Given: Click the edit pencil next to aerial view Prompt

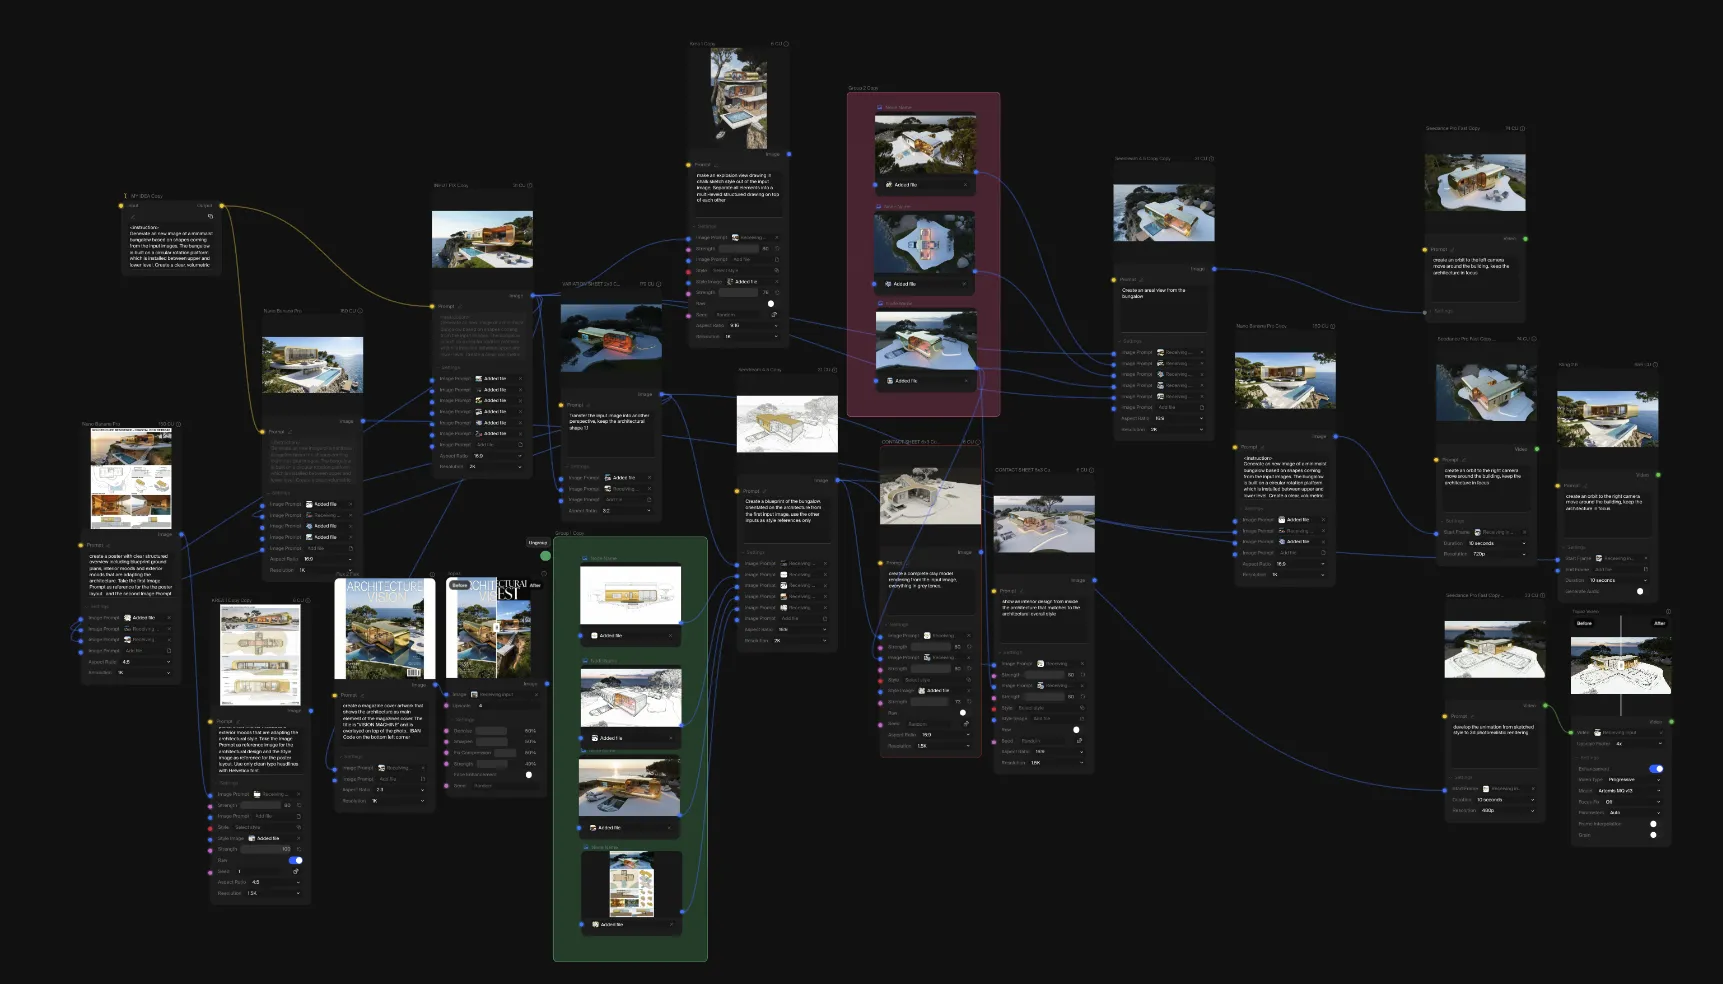Looking at the screenshot, I should [1142, 280].
